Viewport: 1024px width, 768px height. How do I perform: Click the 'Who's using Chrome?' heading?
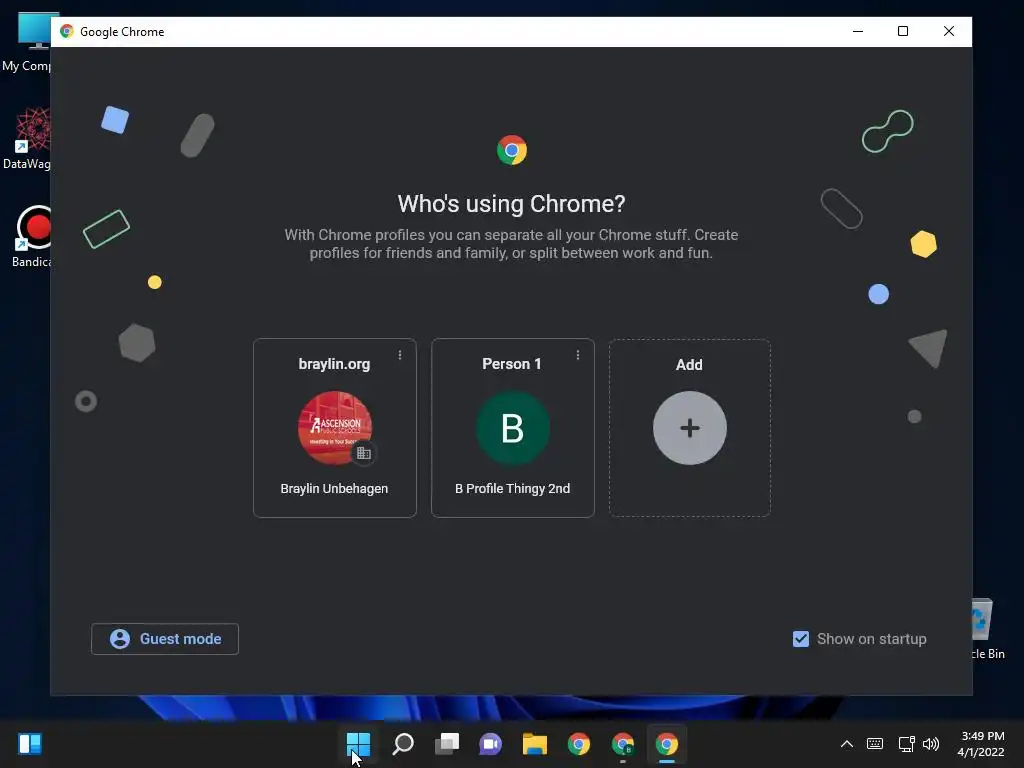pyautogui.click(x=511, y=204)
